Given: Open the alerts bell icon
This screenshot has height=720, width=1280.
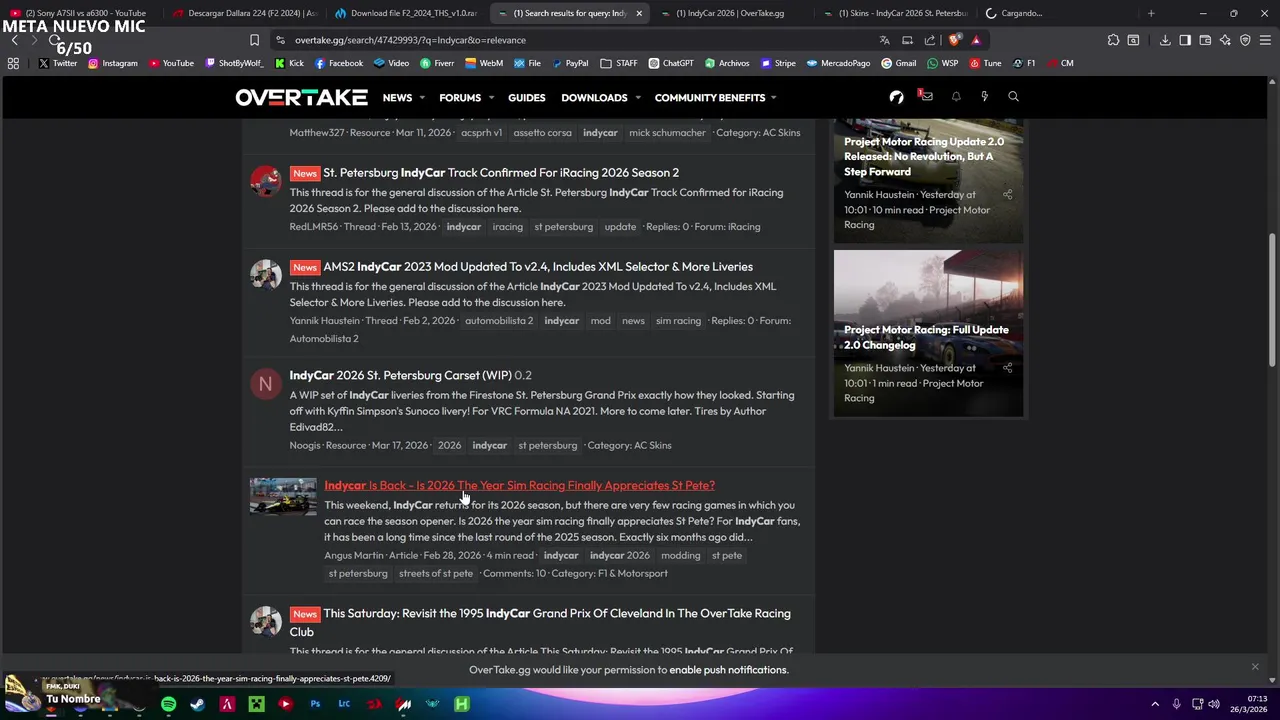Looking at the screenshot, I should pyautogui.click(x=956, y=97).
